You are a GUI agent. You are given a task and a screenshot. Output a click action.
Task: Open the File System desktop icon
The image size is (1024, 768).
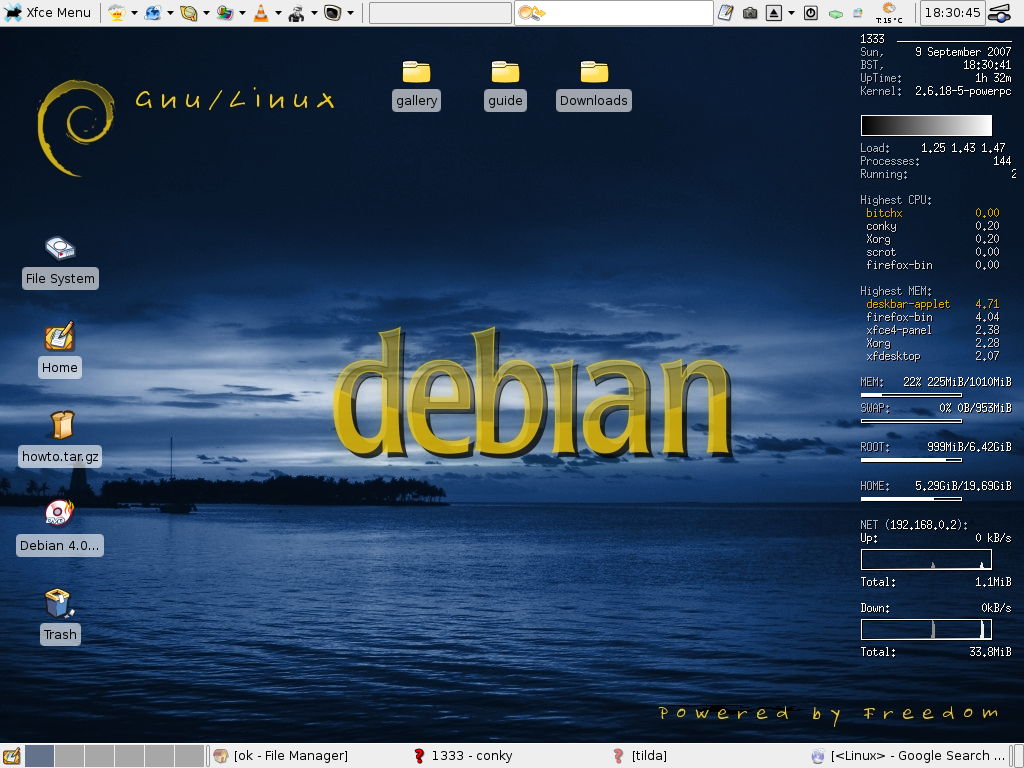click(x=60, y=263)
